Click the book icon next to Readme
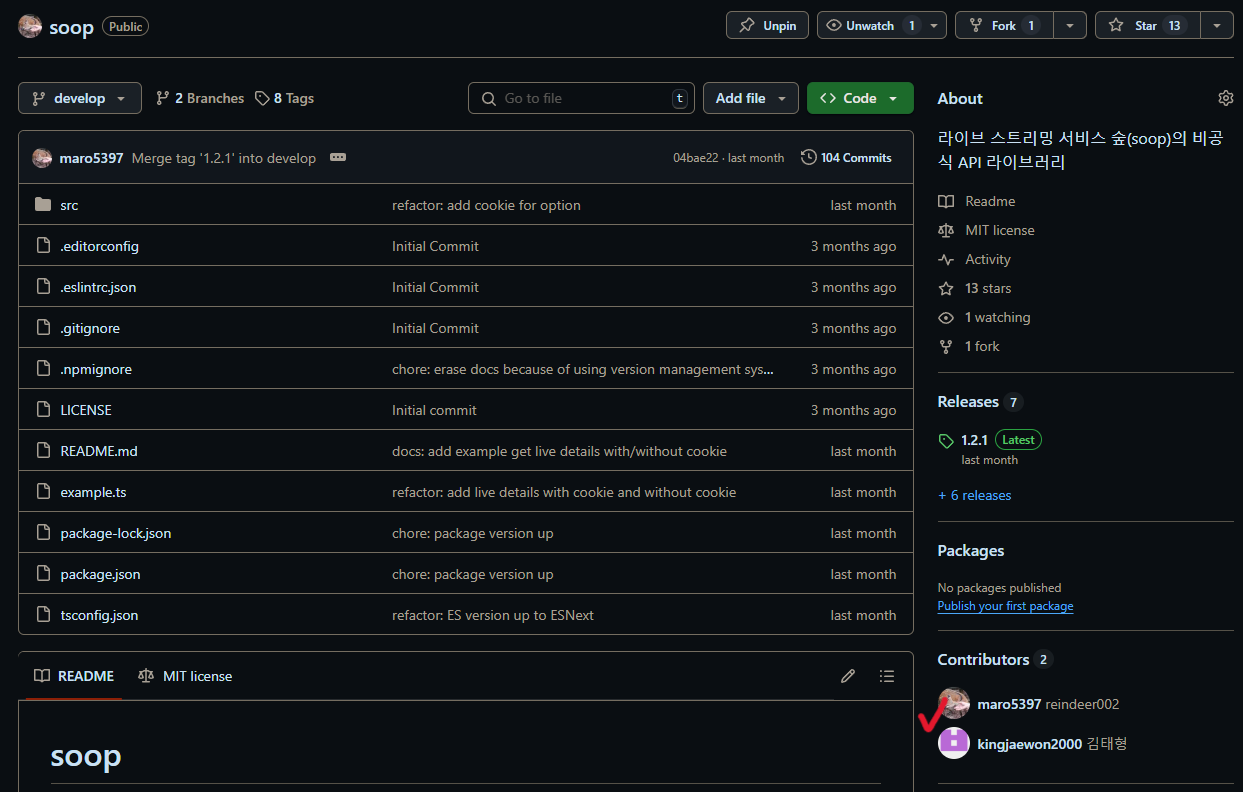 tap(946, 201)
